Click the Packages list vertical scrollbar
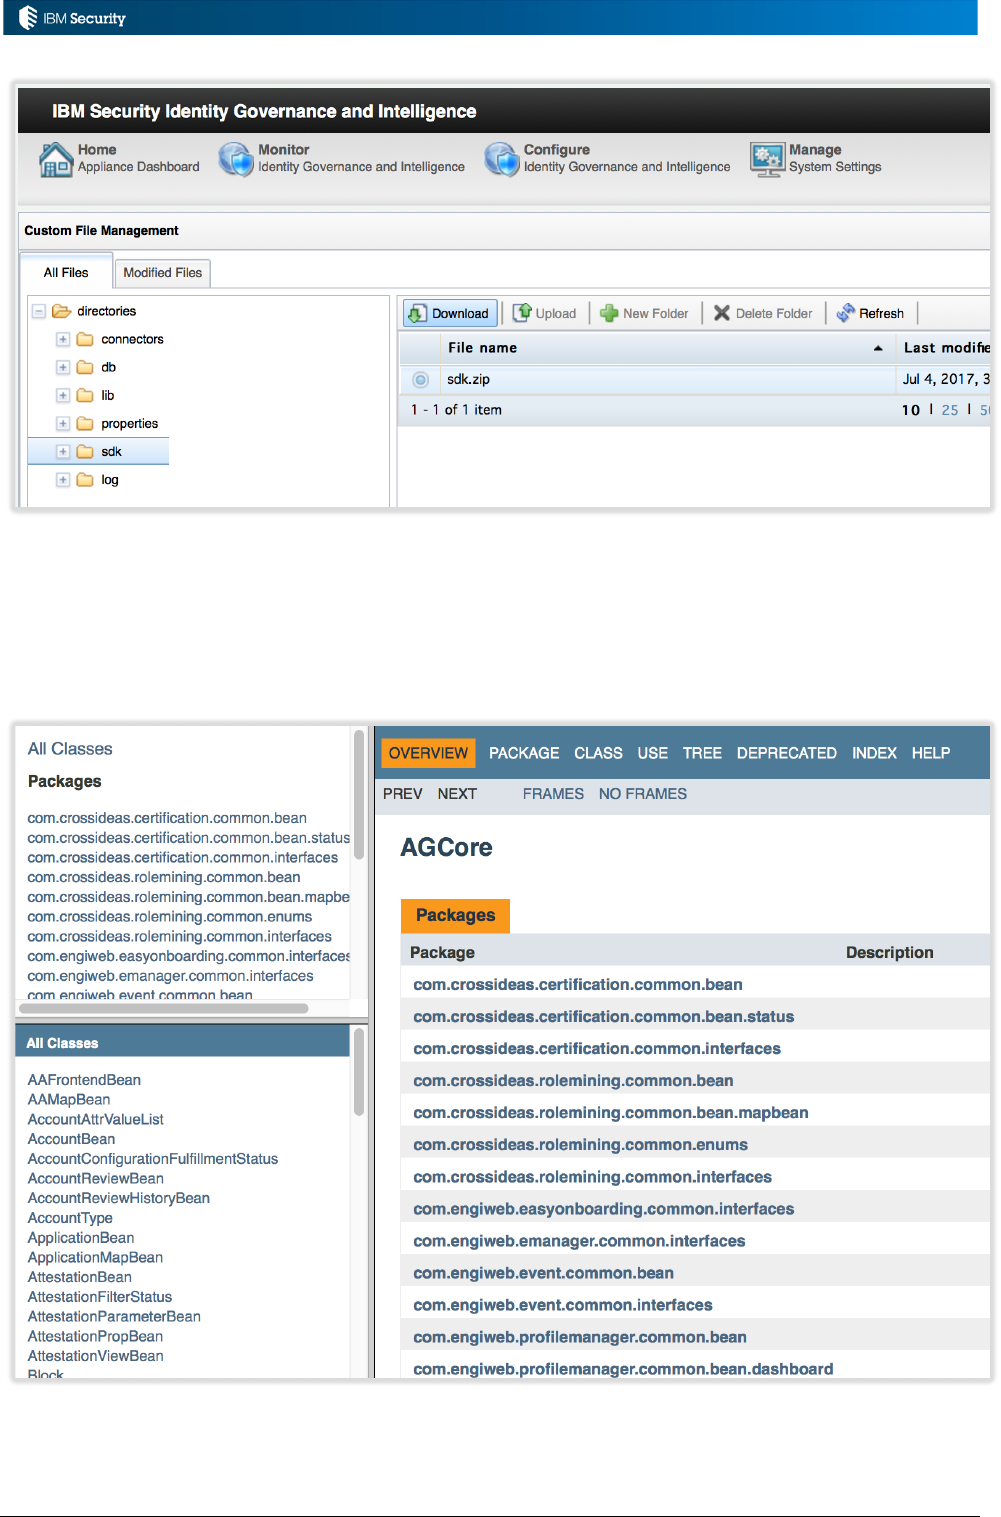This screenshot has width=1001, height=1517. [359, 795]
